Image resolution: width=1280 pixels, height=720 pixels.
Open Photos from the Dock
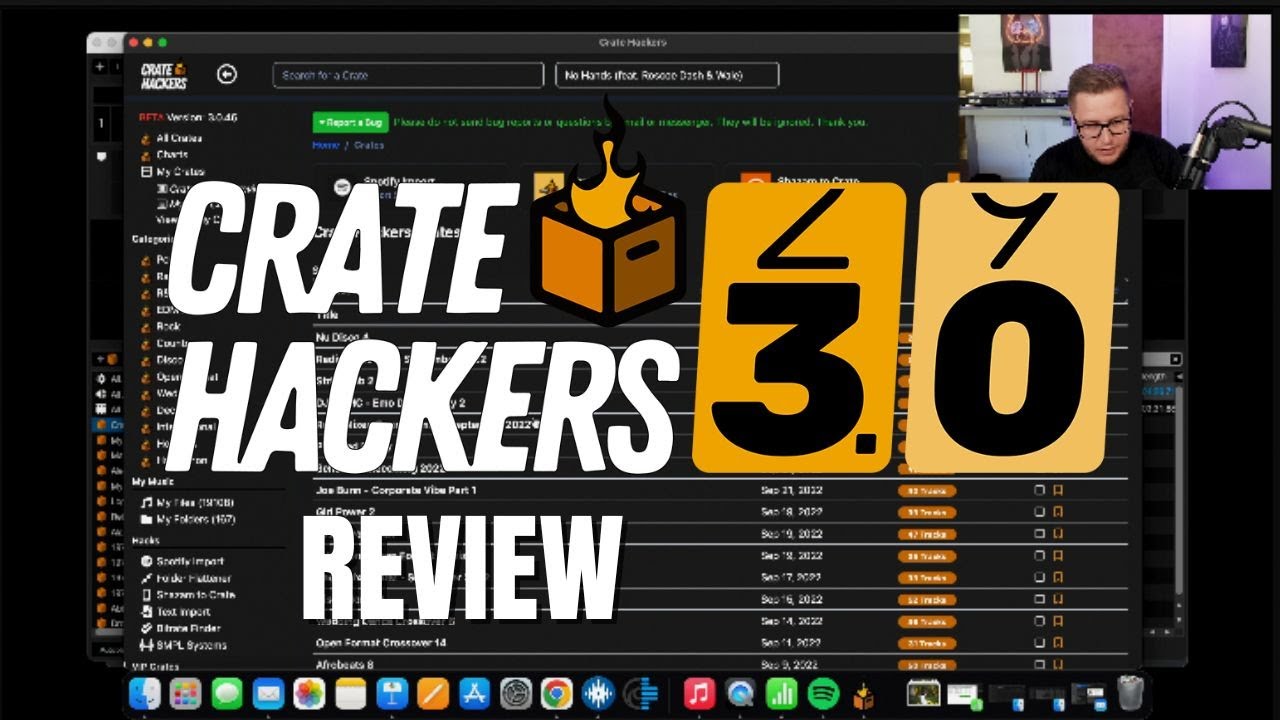coord(309,693)
